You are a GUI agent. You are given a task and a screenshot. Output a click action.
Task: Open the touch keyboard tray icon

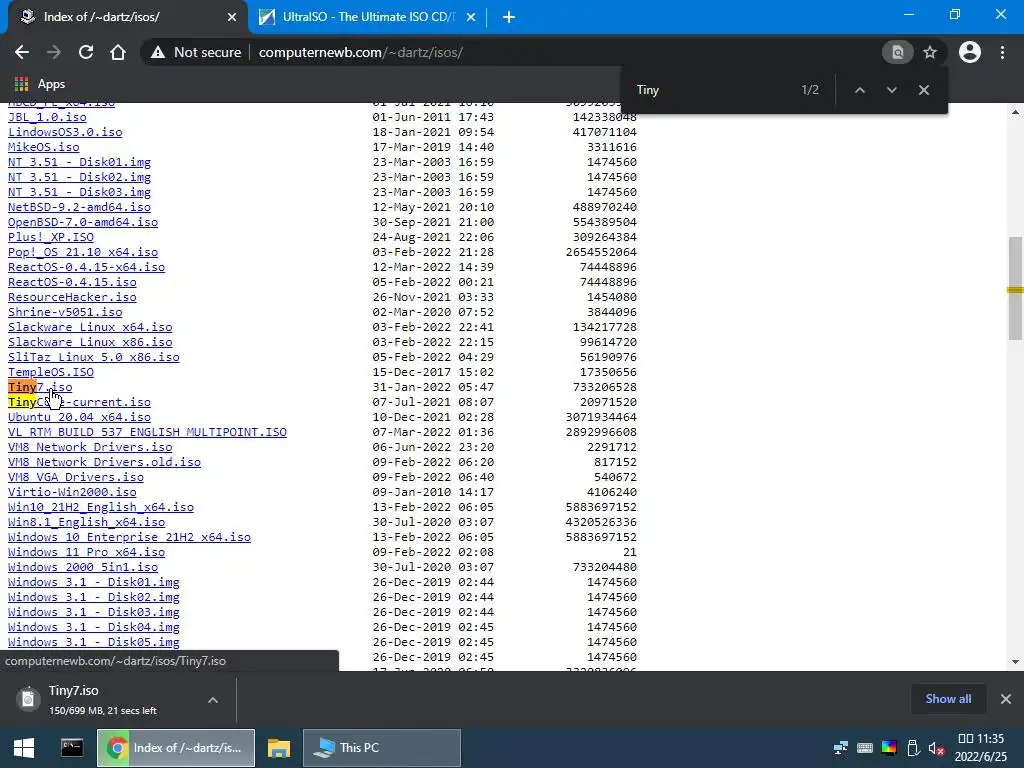click(865, 748)
